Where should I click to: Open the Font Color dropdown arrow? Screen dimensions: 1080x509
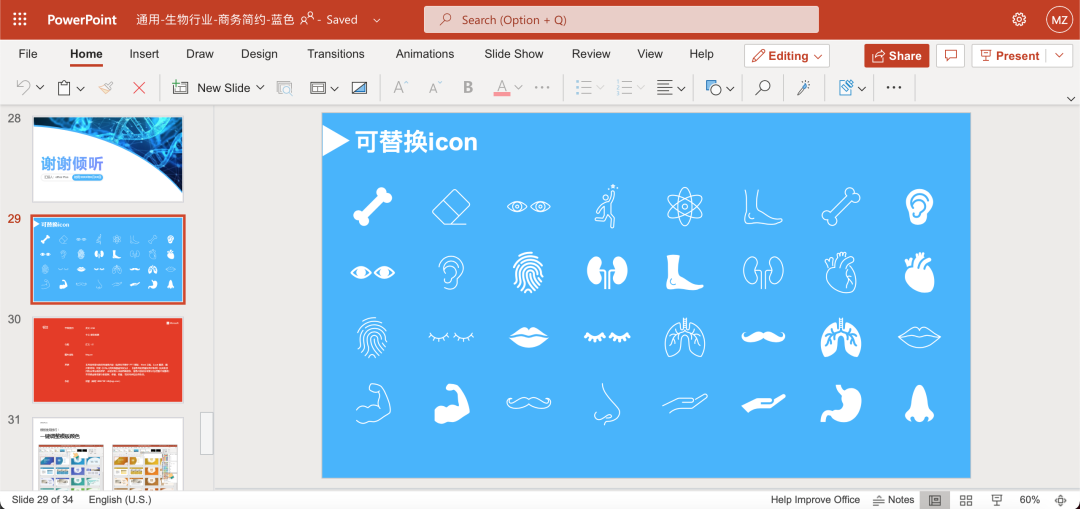[x=519, y=87]
